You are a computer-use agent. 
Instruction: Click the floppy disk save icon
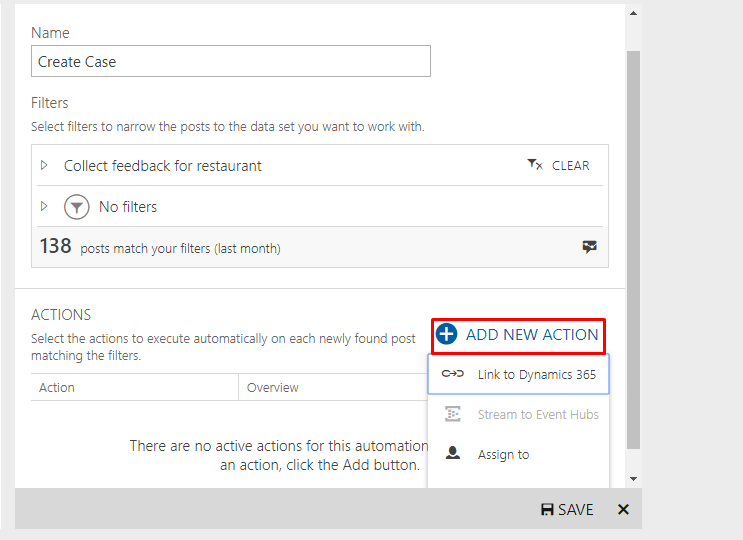(x=547, y=510)
